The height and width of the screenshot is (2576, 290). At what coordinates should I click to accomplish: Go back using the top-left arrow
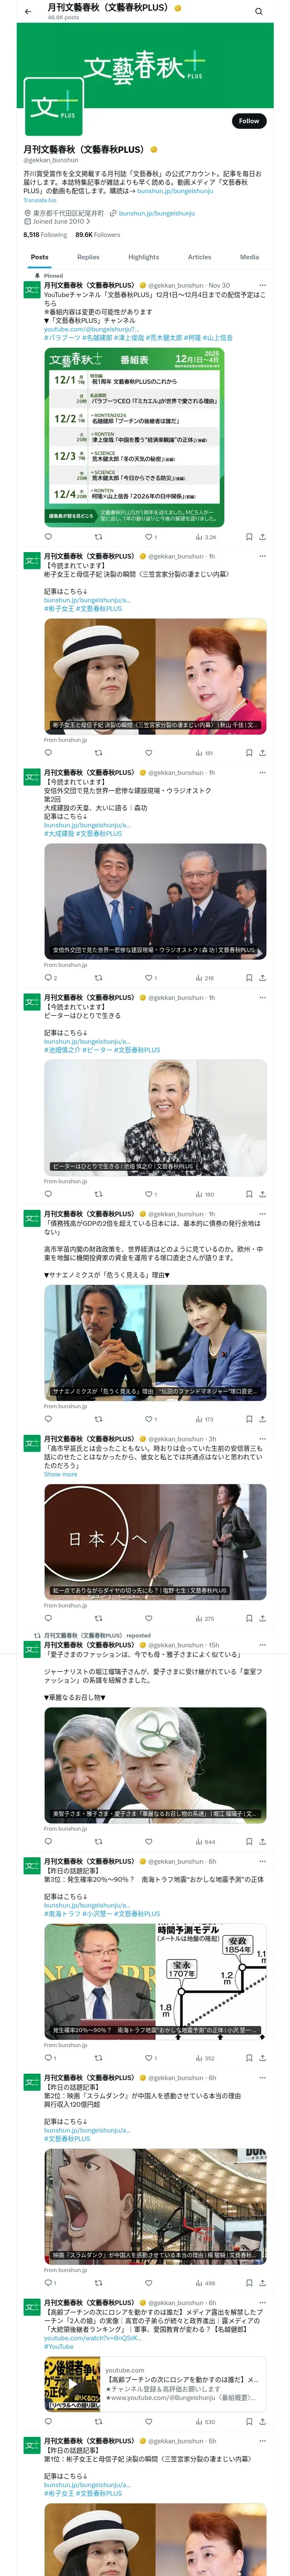click(x=28, y=11)
